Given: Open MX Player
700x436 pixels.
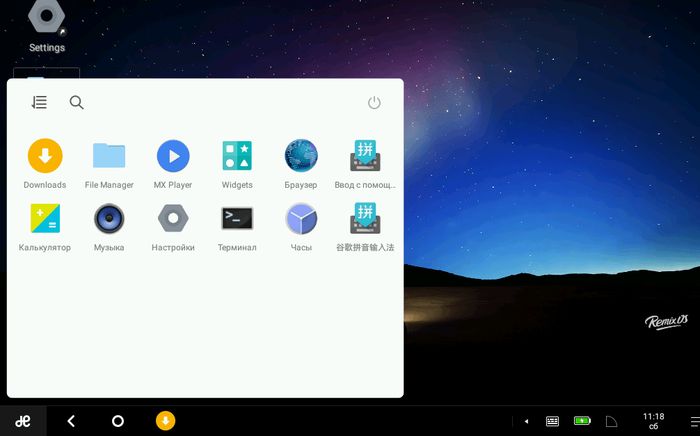Looking at the screenshot, I should coord(173,156).
